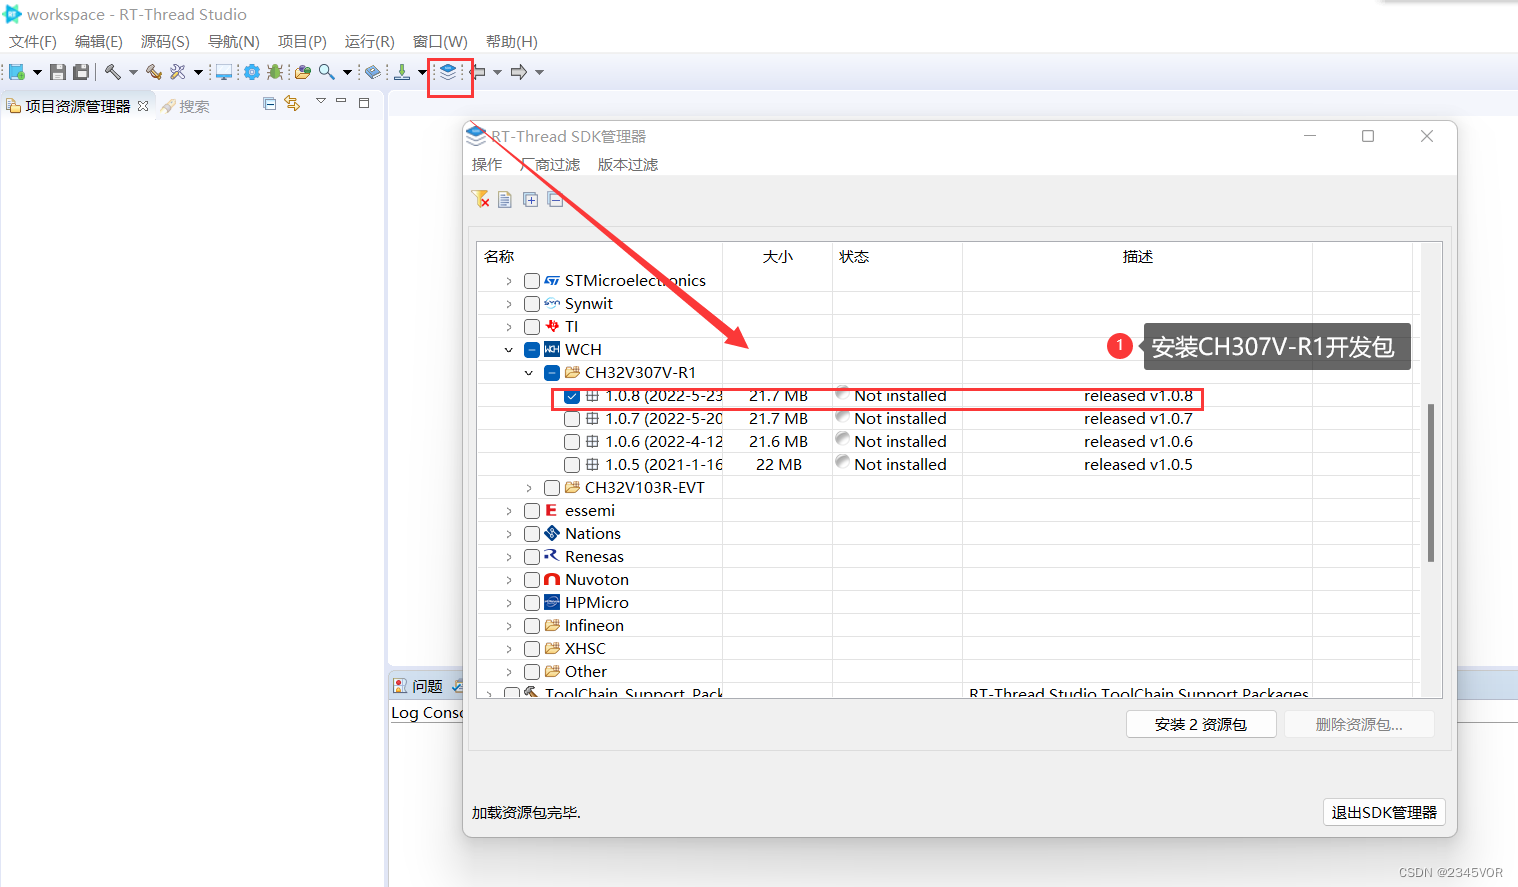The height and width of the screenshot is (887, 1518).
Task: Open the RT-Thread SDK Manager toolbar icon
Action: (x=449, y=71)
